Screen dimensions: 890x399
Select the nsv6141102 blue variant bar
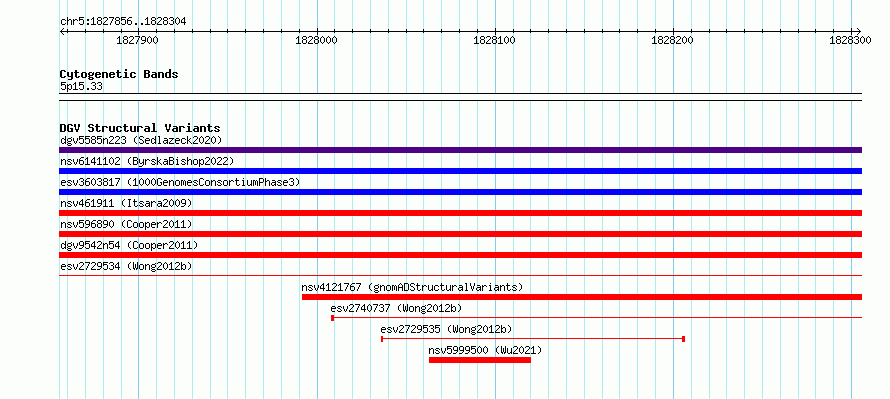click(460, 171)
